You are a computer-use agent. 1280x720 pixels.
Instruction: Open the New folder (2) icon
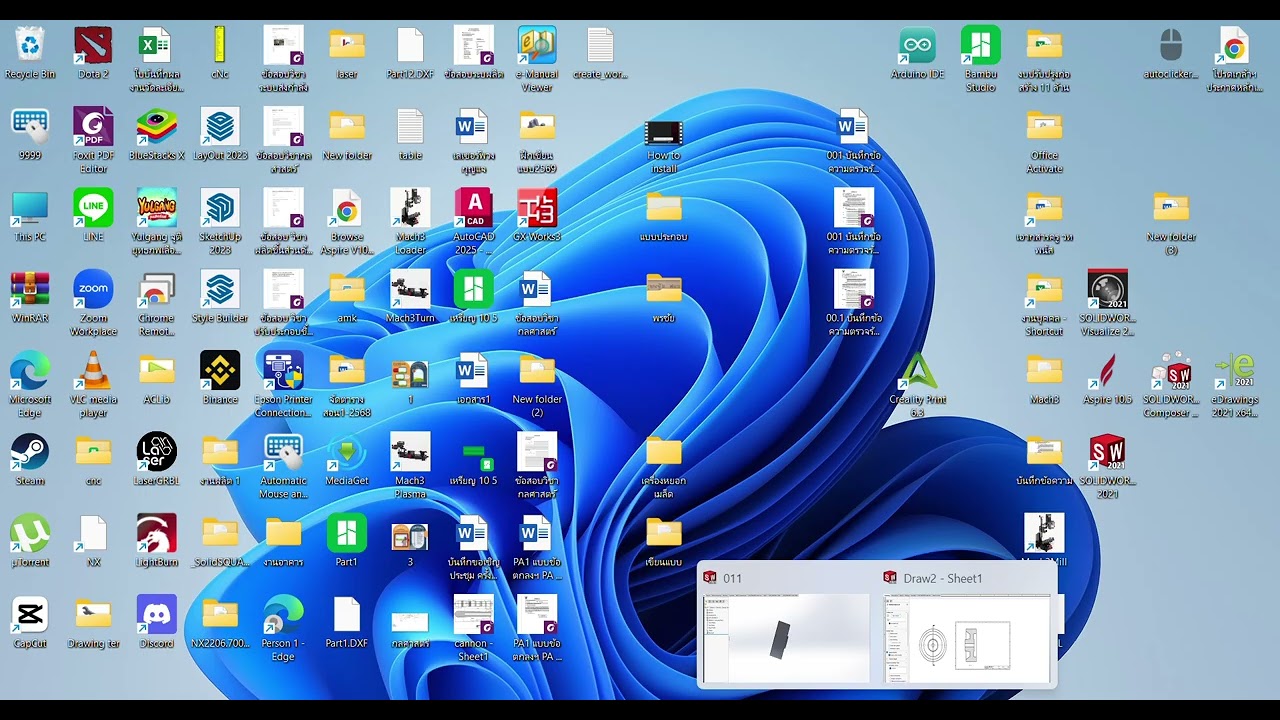(537, 385)
